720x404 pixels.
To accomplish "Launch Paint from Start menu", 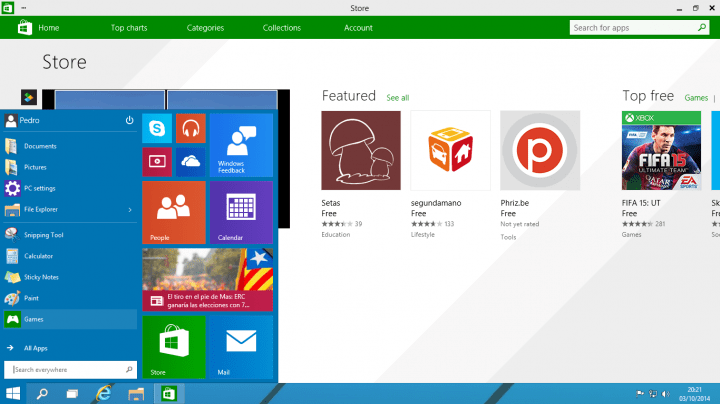I will 70,298.
